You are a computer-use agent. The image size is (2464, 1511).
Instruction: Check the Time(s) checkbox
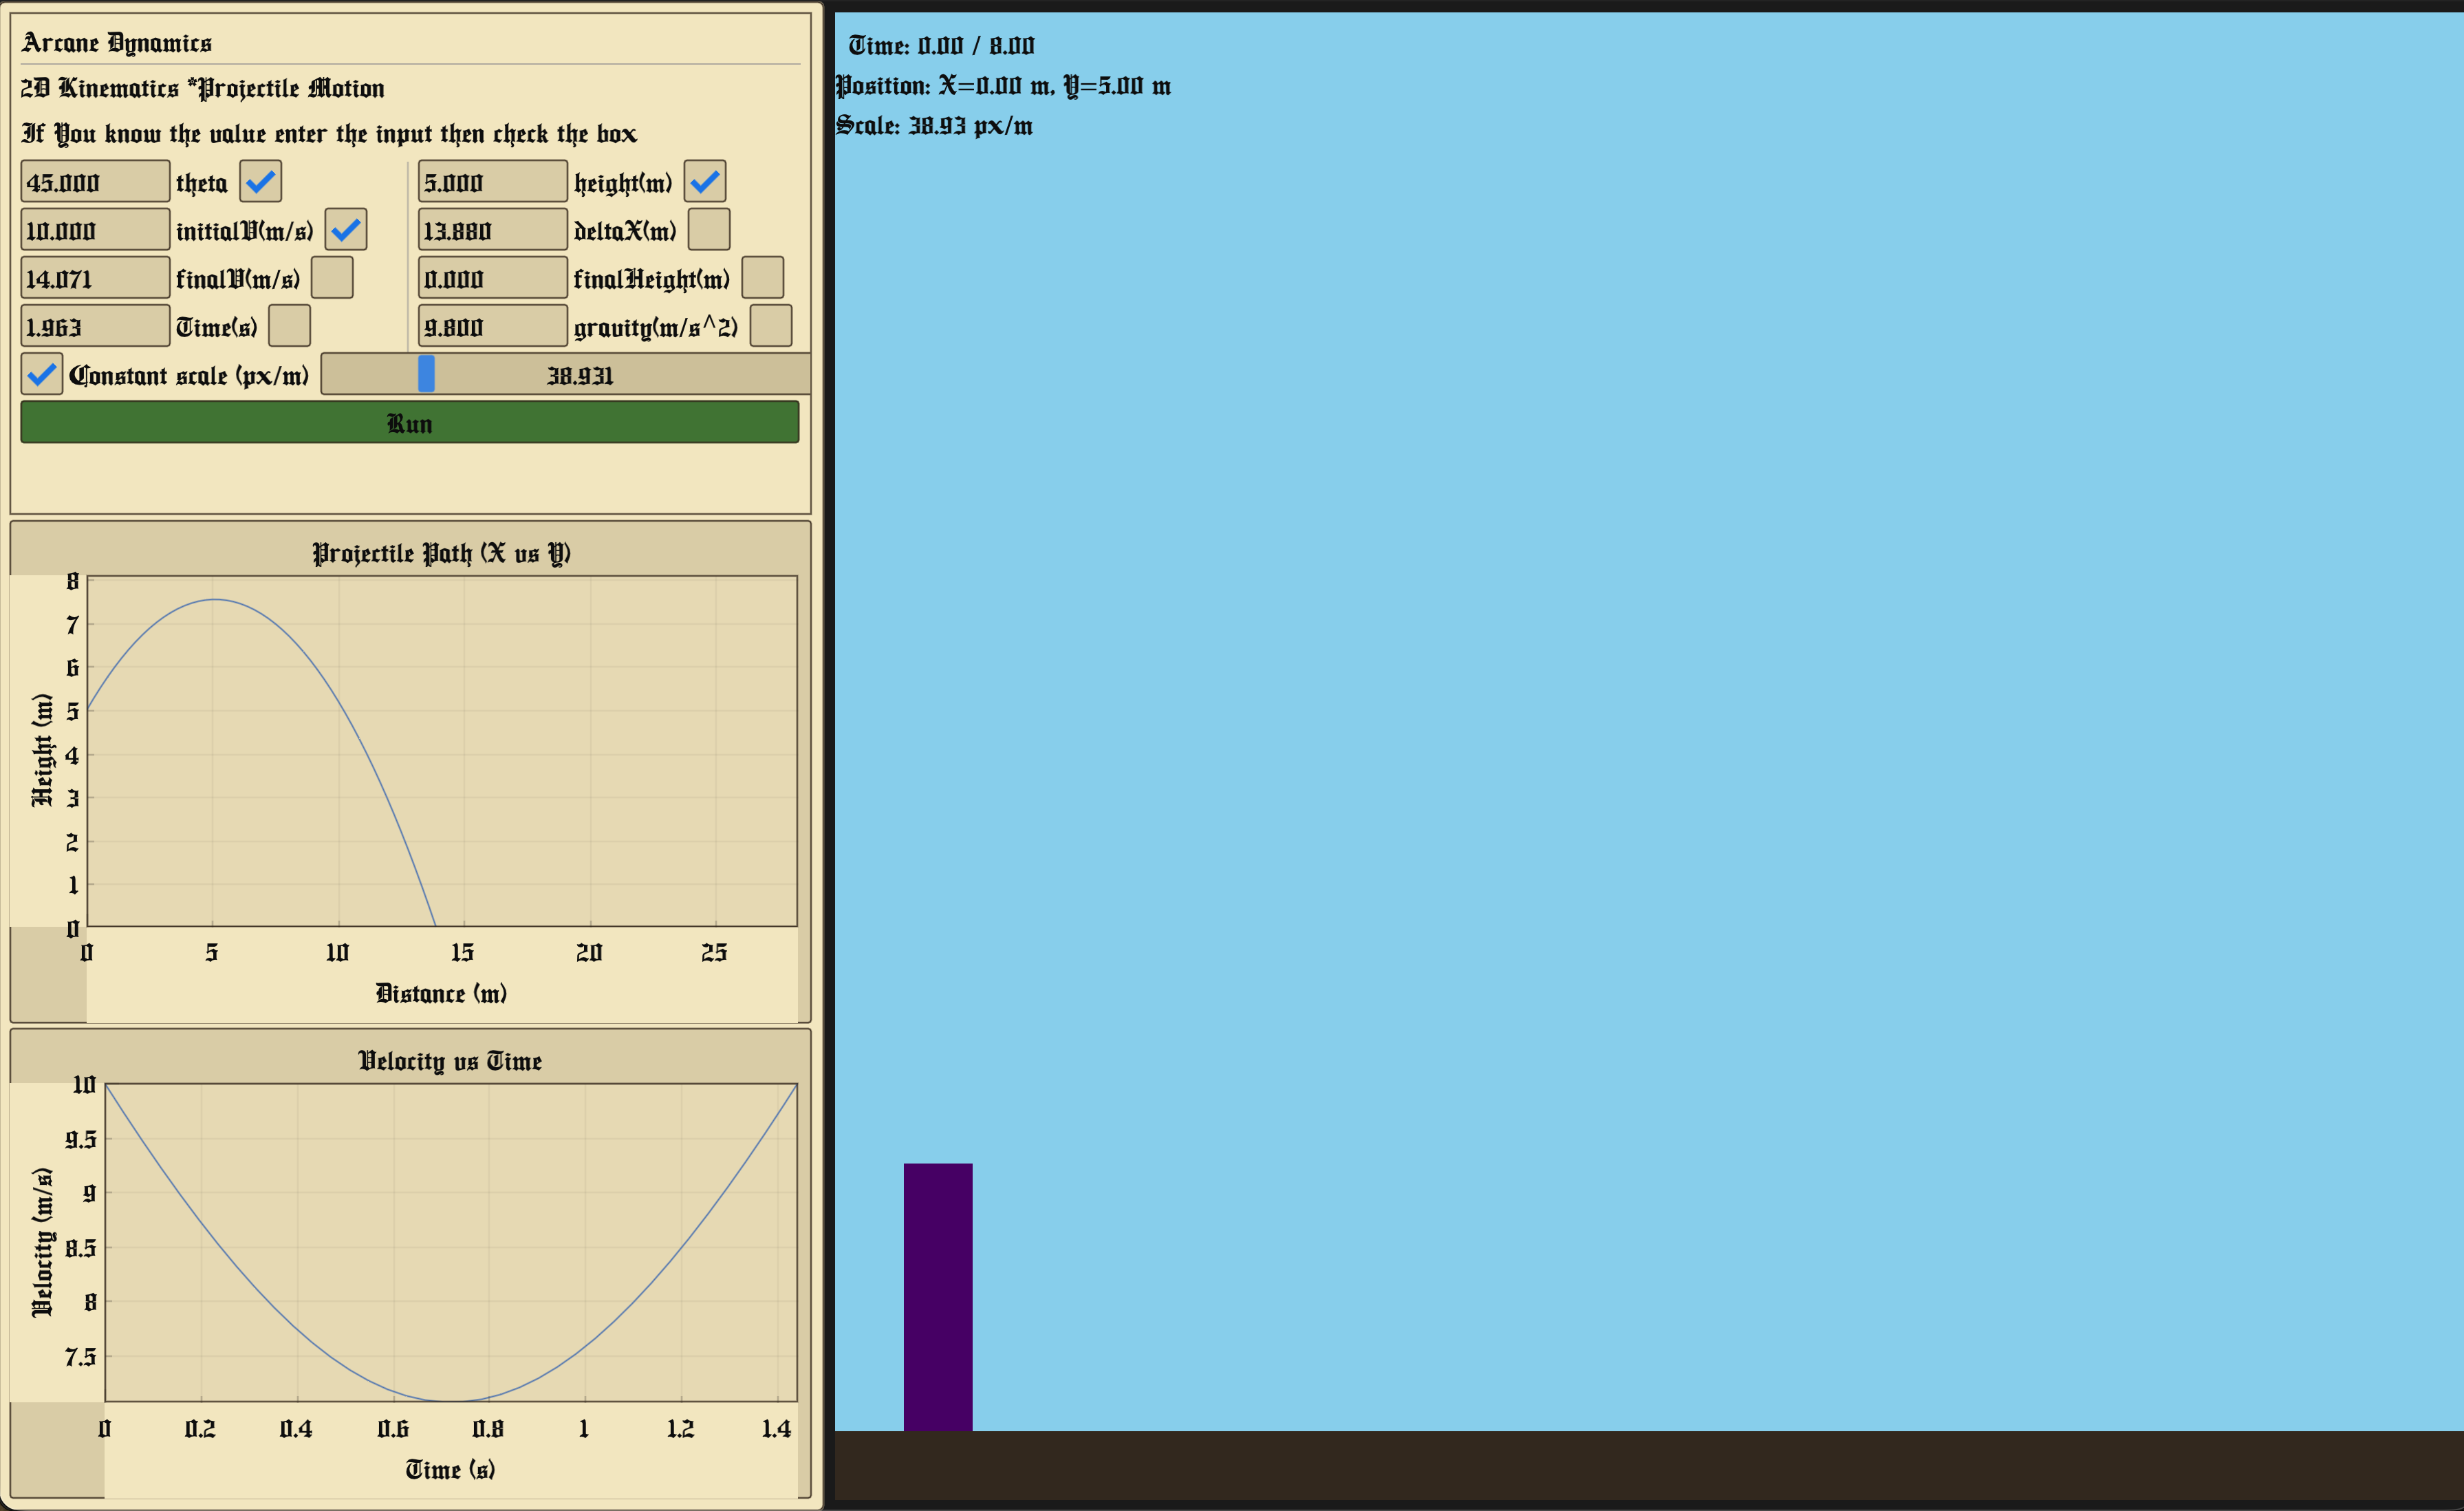click(290, 326)
